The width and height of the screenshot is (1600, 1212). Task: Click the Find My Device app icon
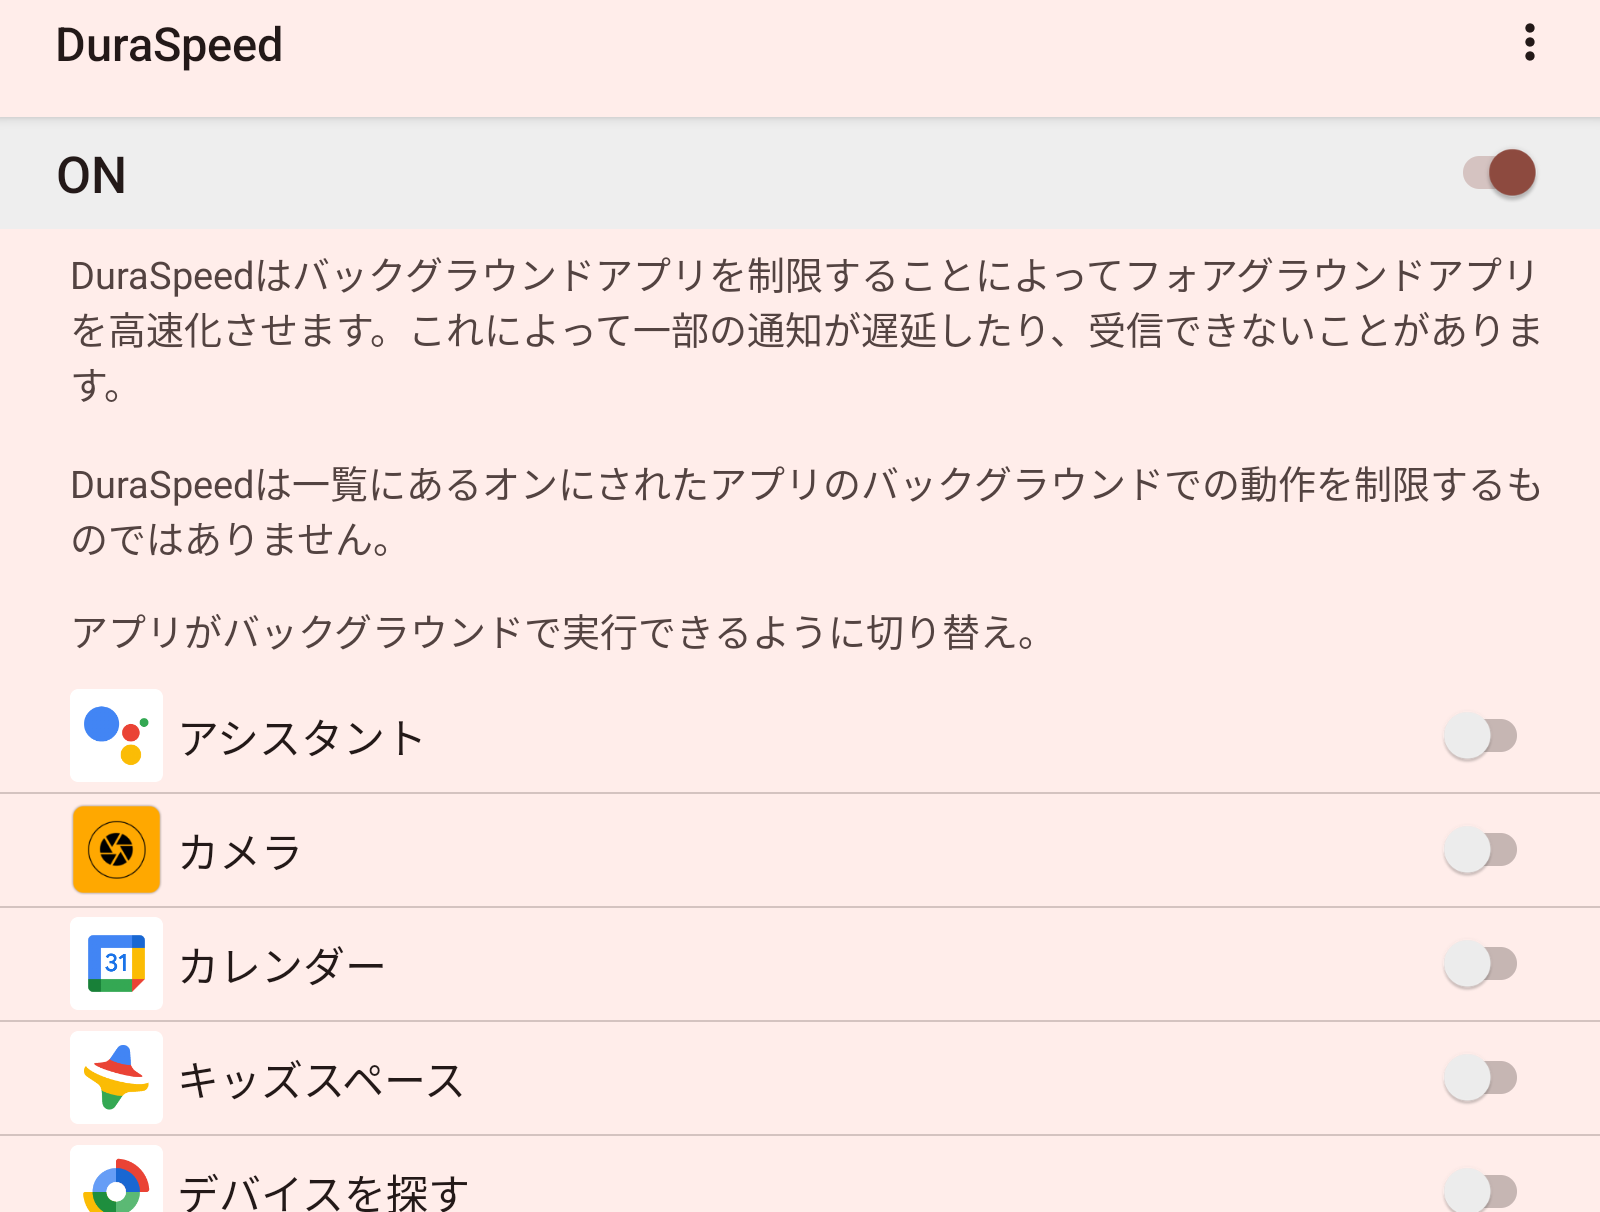tap(116, 1190)
